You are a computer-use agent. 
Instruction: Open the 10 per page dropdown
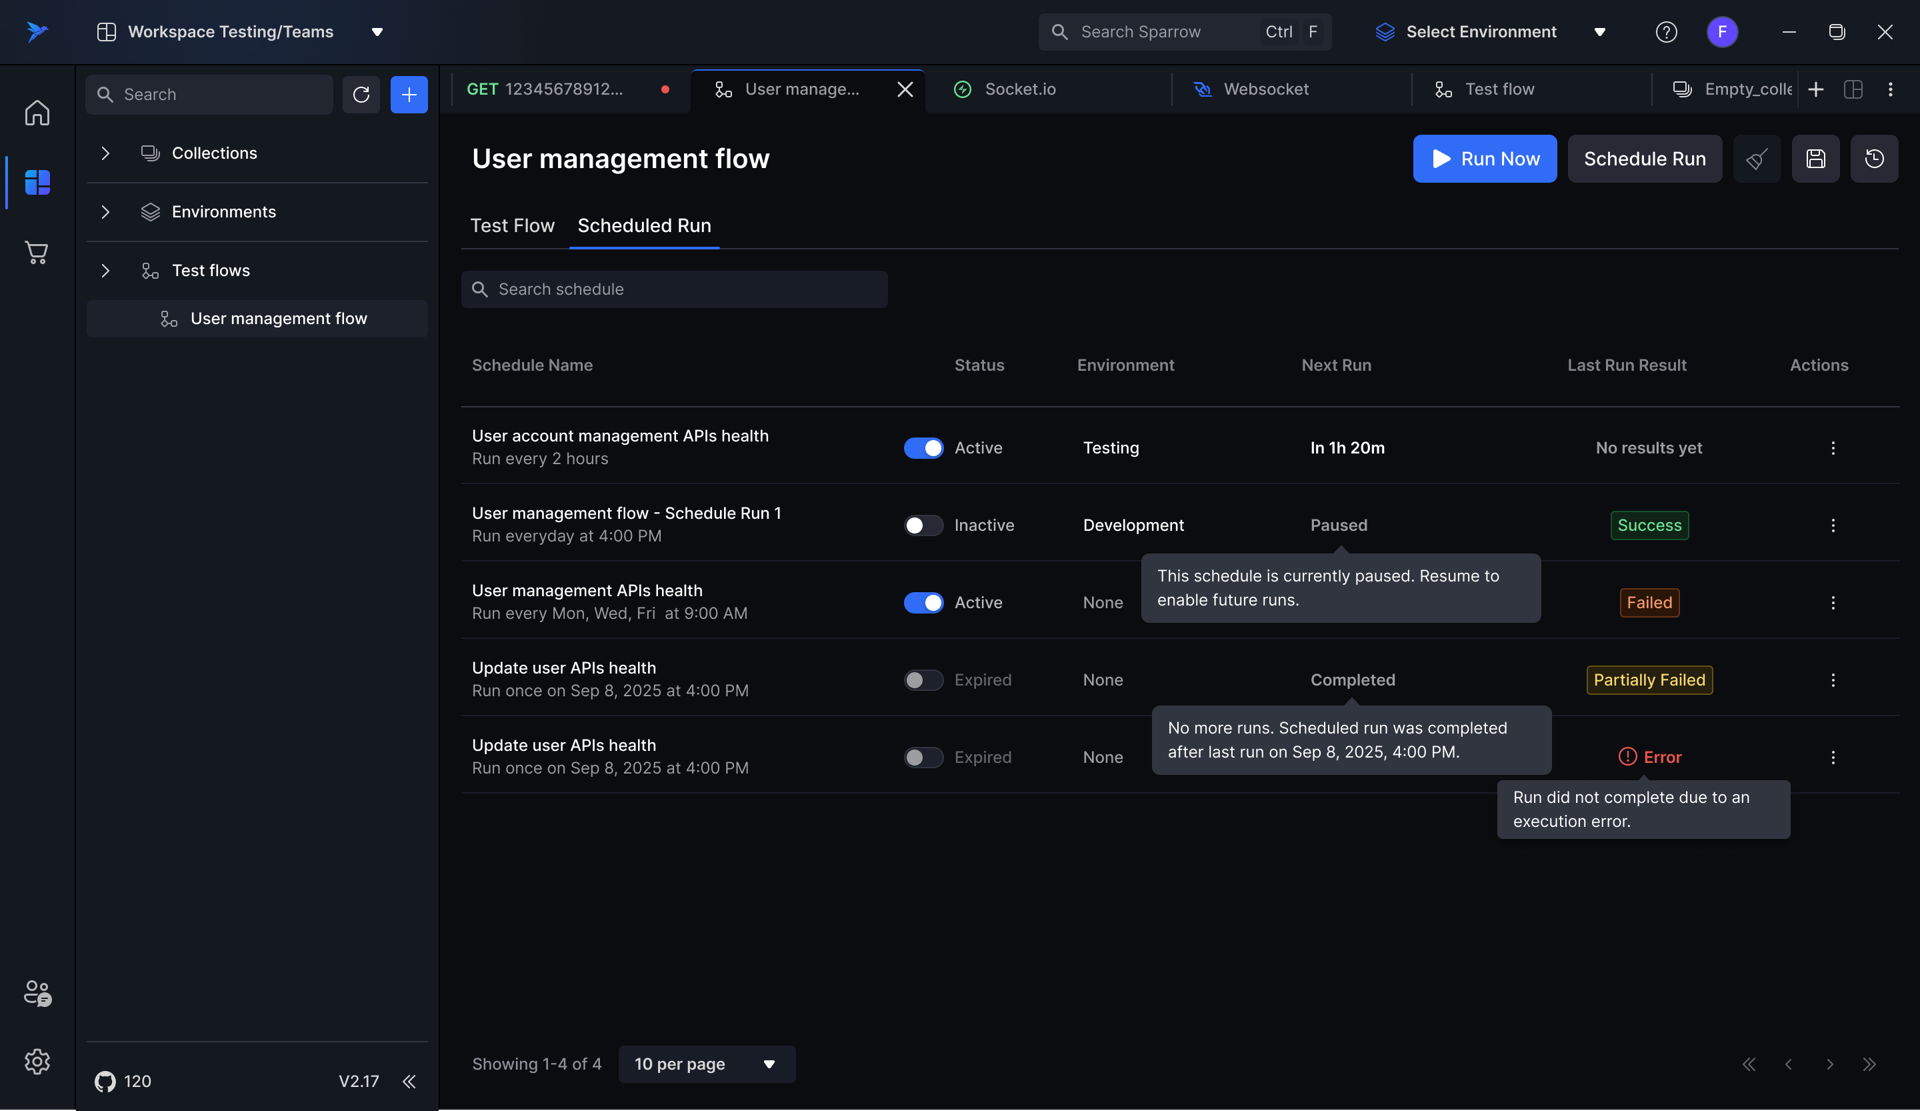706,1064
